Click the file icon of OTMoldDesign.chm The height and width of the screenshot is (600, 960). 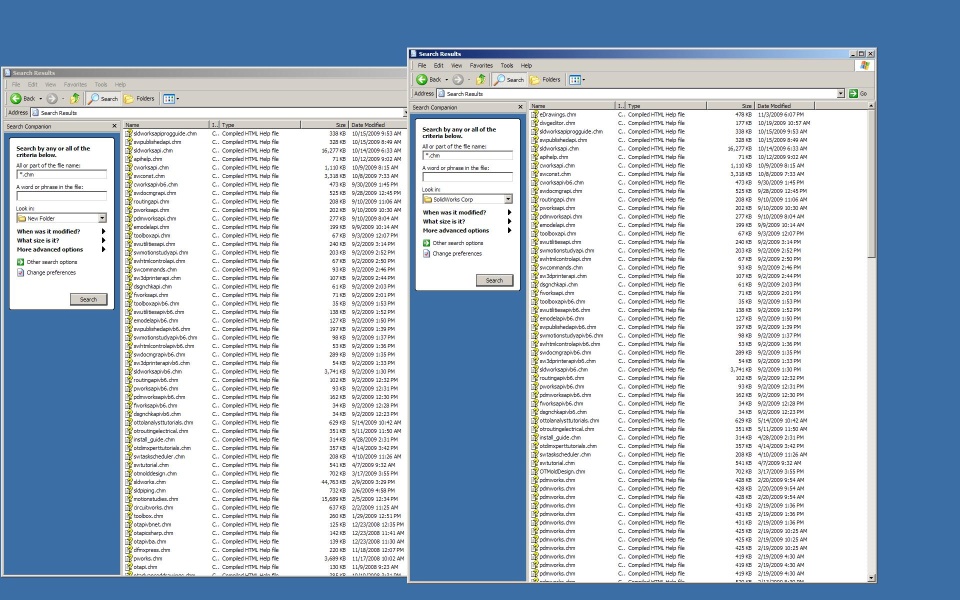(x=534, y=471)
